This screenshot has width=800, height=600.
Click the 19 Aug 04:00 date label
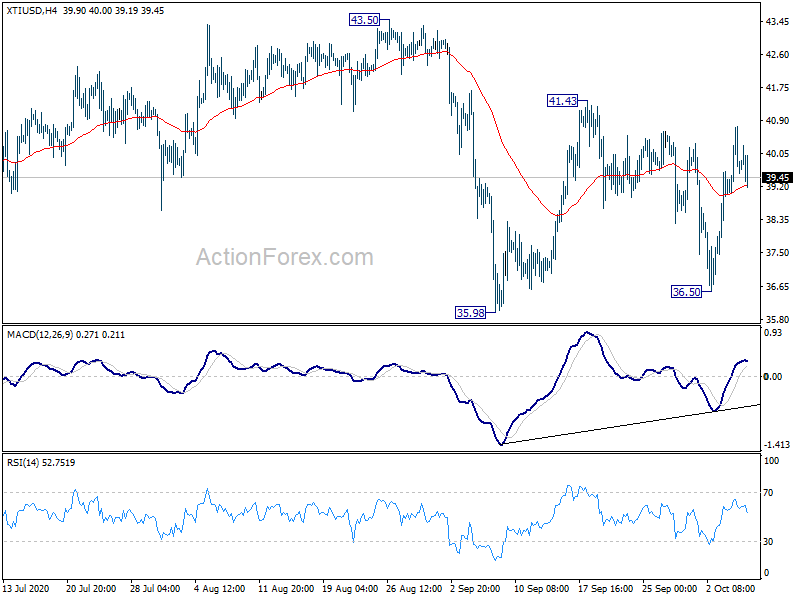pos(350,588)
